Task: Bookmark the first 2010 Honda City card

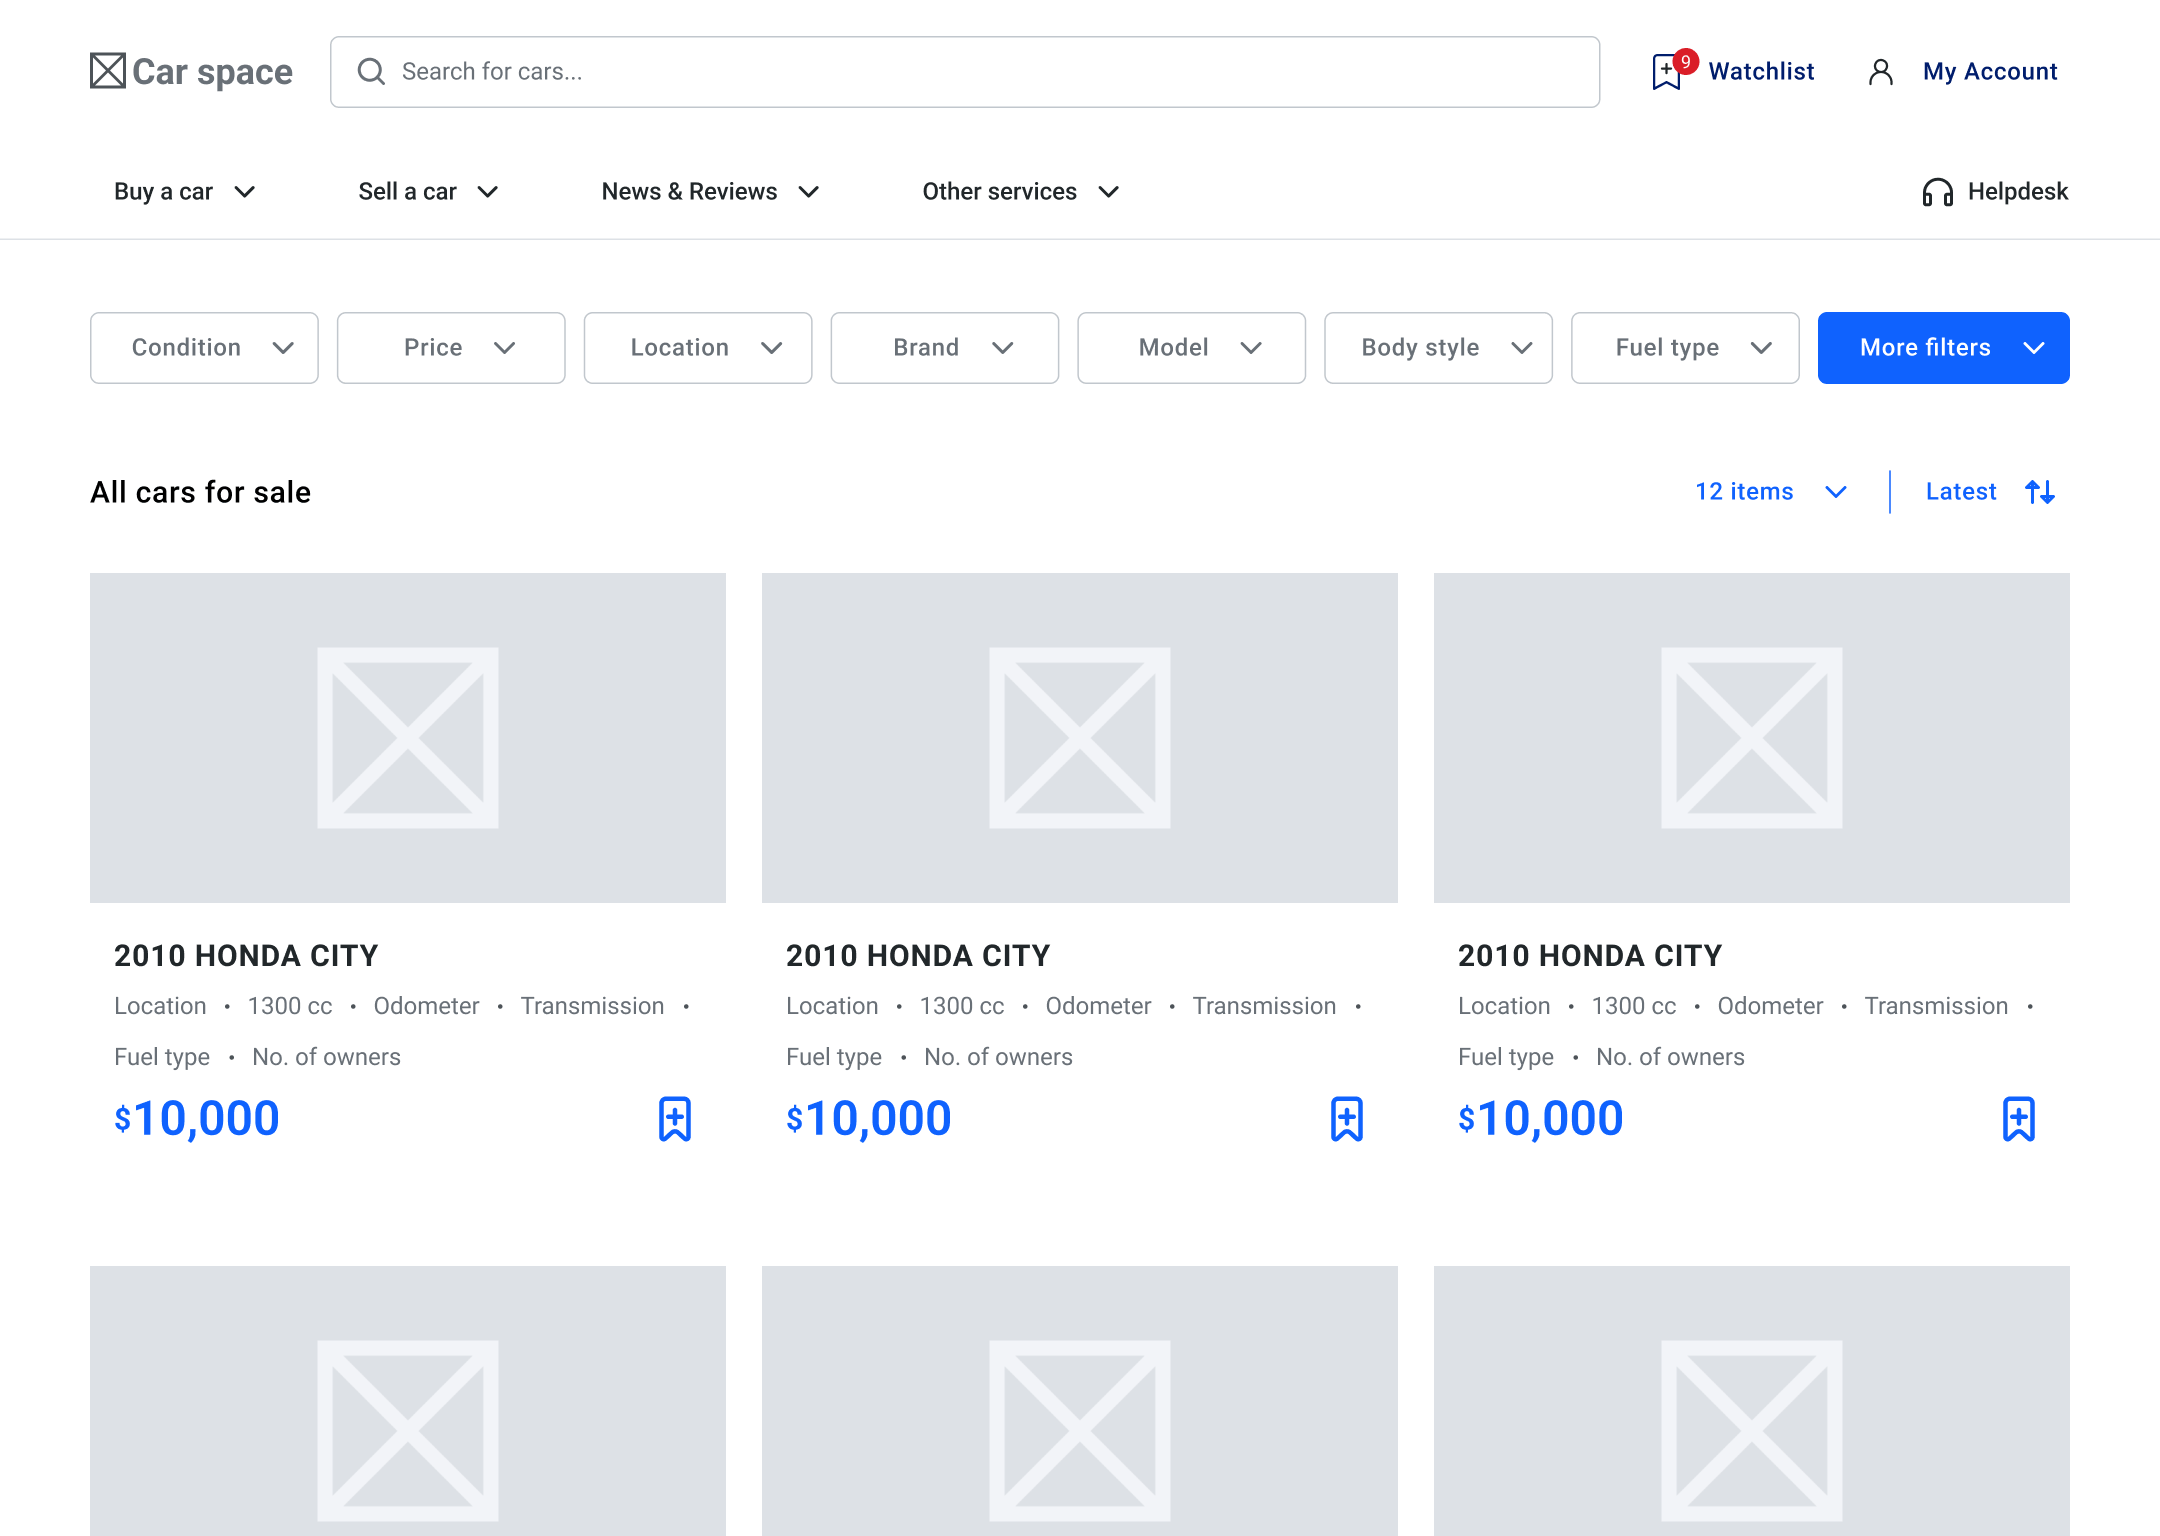Action: pyautogui.click(x=675, y=1119)
